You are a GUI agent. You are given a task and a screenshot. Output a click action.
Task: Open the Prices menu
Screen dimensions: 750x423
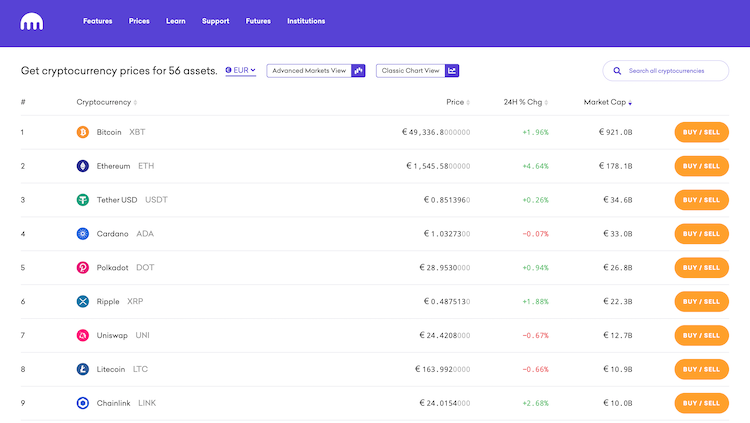pos(139,21)
